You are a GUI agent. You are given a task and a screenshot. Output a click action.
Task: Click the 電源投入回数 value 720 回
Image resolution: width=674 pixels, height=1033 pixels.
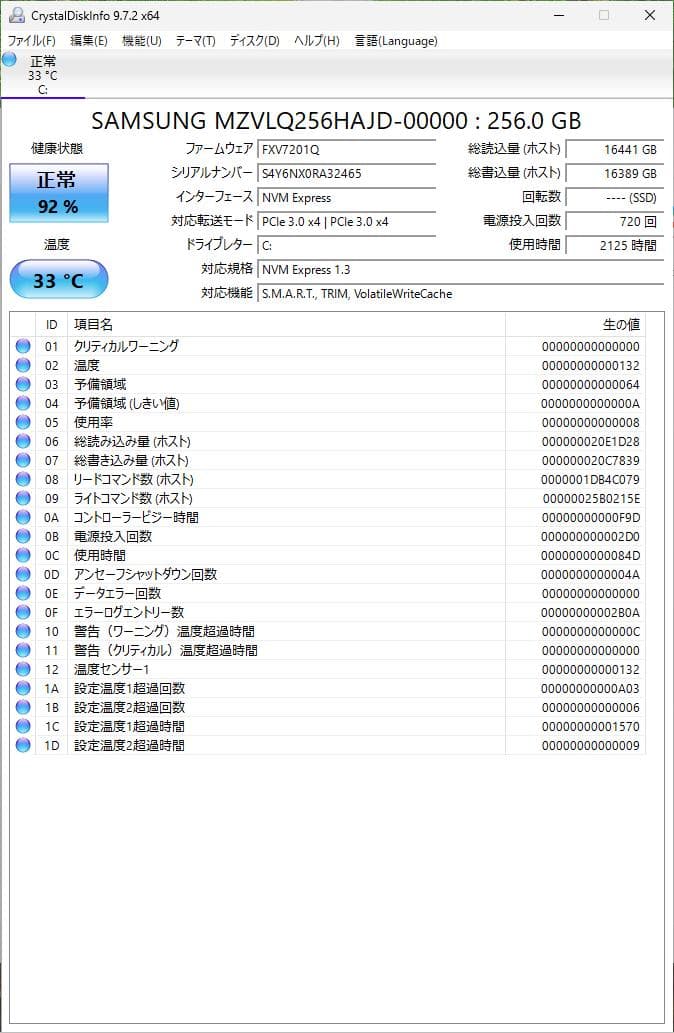615,222
